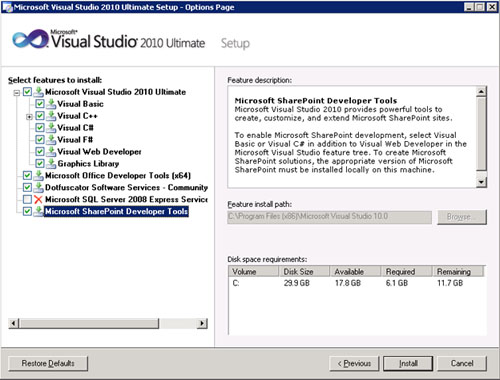This screenshot has width=500, height=380.
Task: Click the Required column header
Action: pyautogui.click(x=407, y=272)
